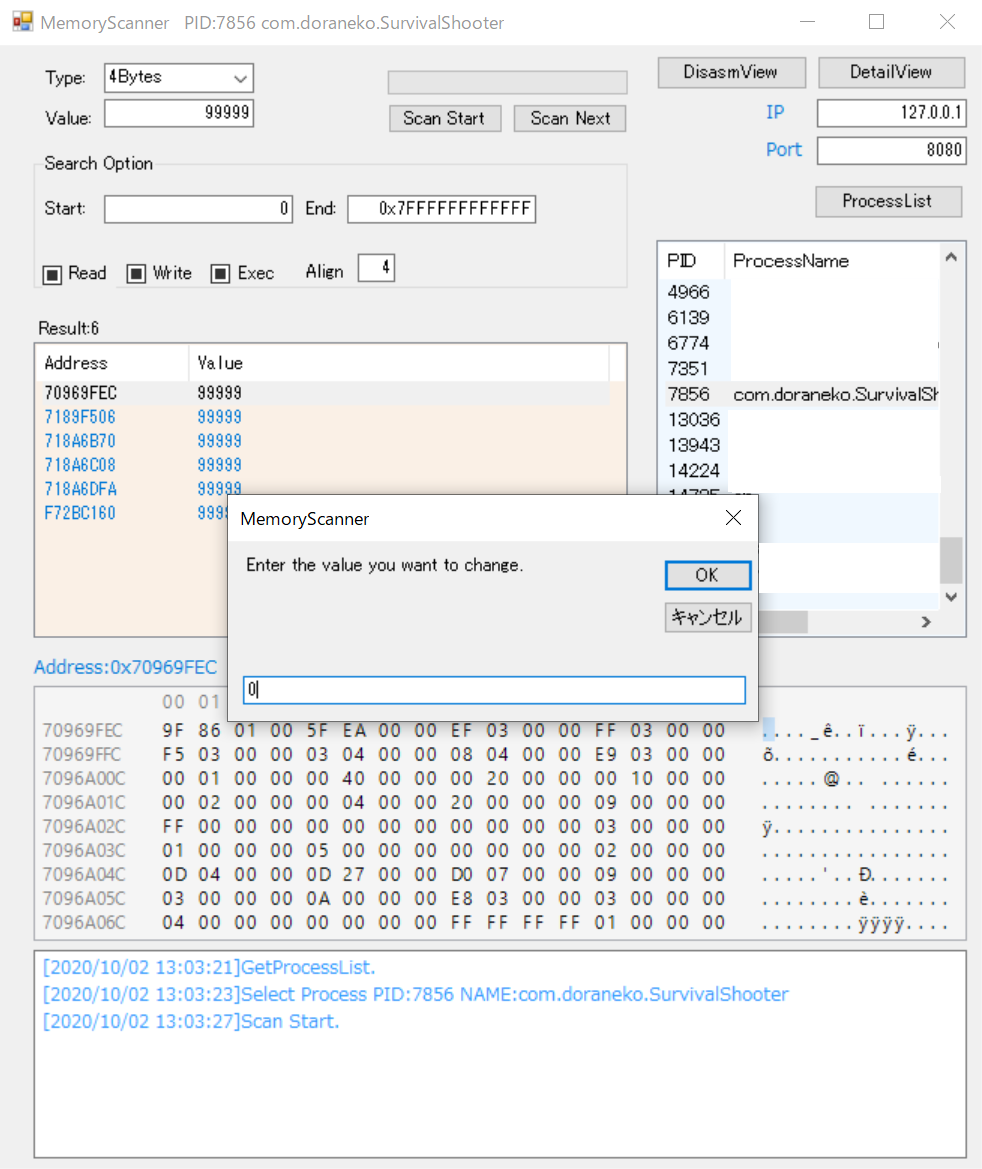Click the Start address field
This screenshot has height=1169, width=982.
tap(198, 209)
